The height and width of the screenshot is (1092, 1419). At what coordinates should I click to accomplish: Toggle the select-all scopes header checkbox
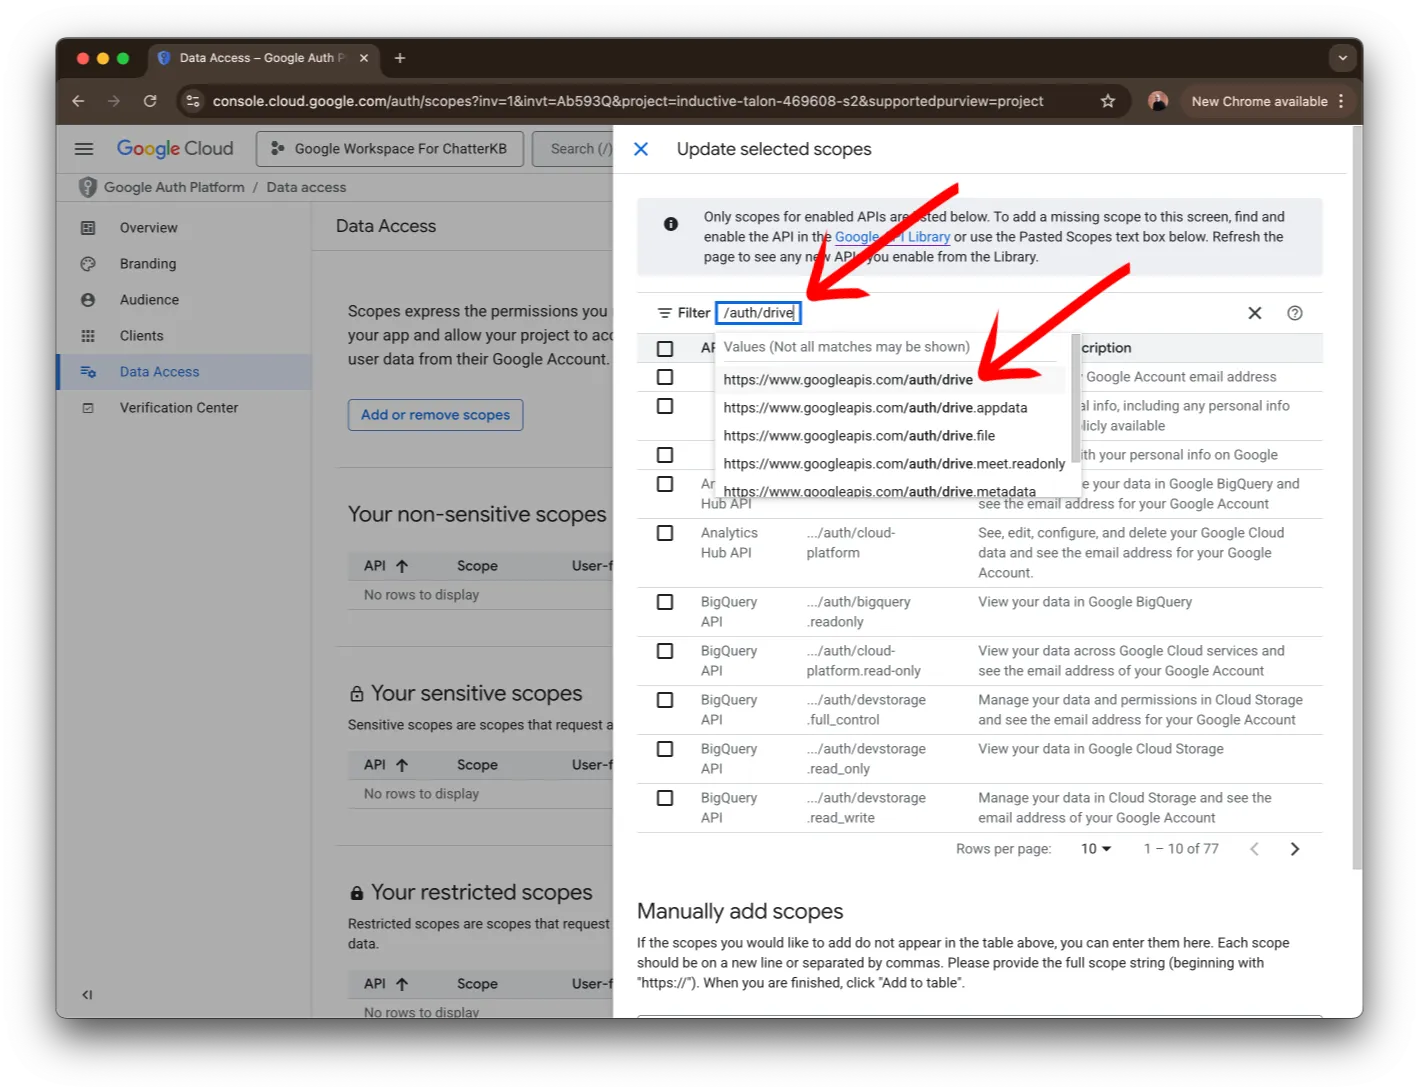[x=665, y=349]
